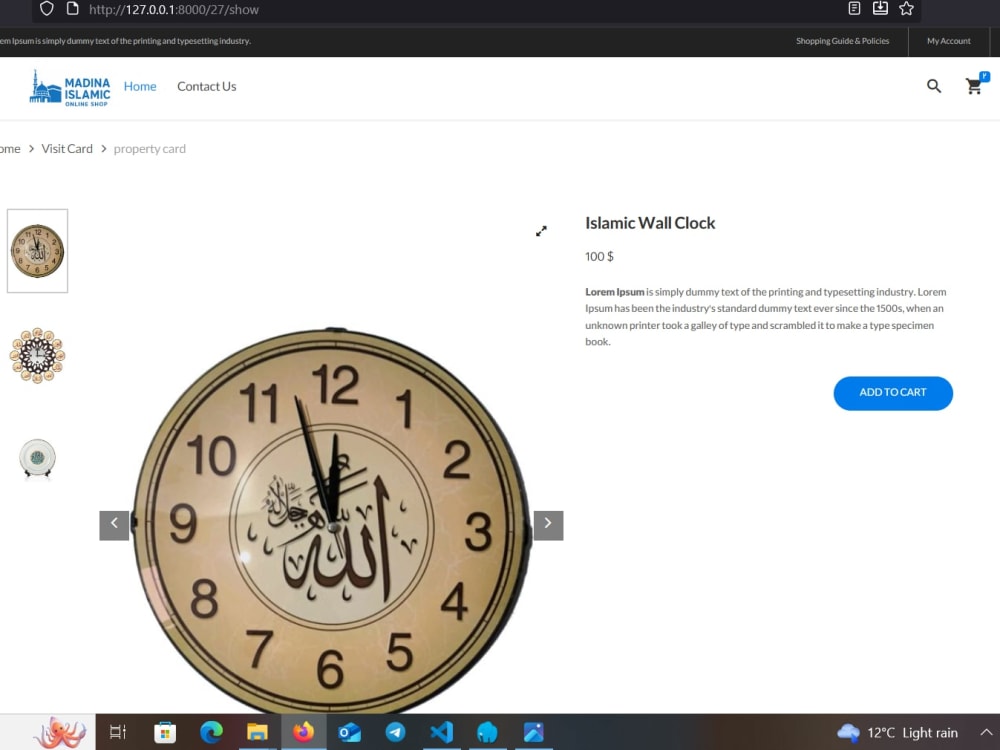Click the octopus icon at taskbar start
The height and width of the screenshot is (750, 1000).
click(x=59, y=733)
